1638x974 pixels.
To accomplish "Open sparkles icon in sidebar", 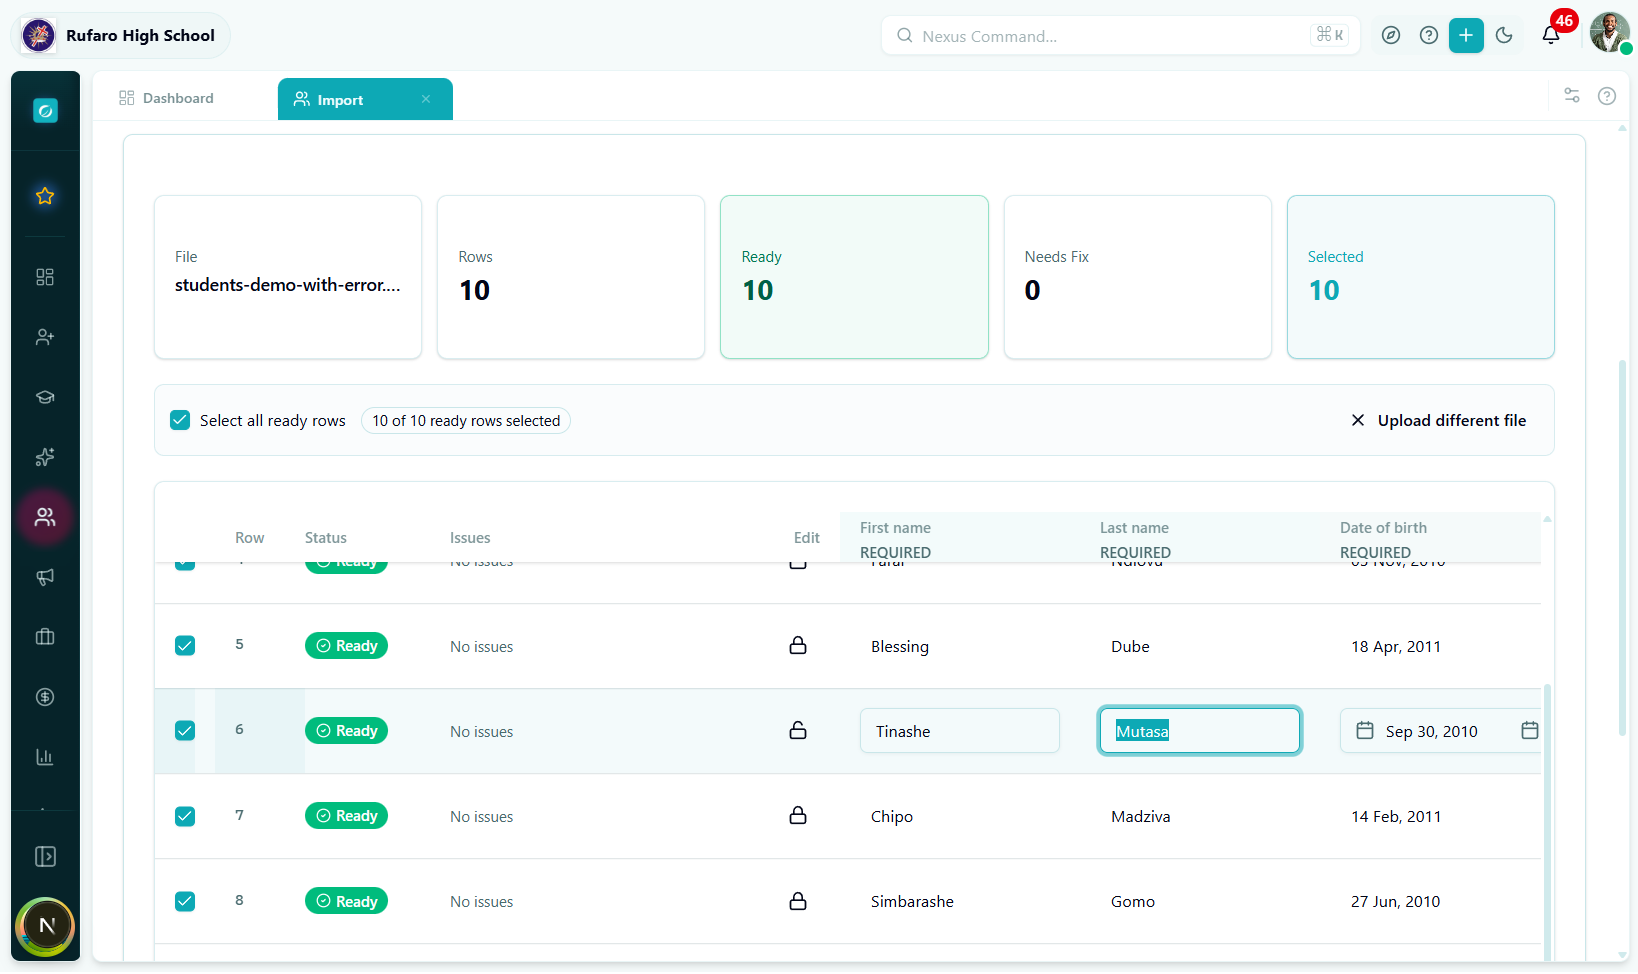I will pyautogui.click(x=45, y=457).
